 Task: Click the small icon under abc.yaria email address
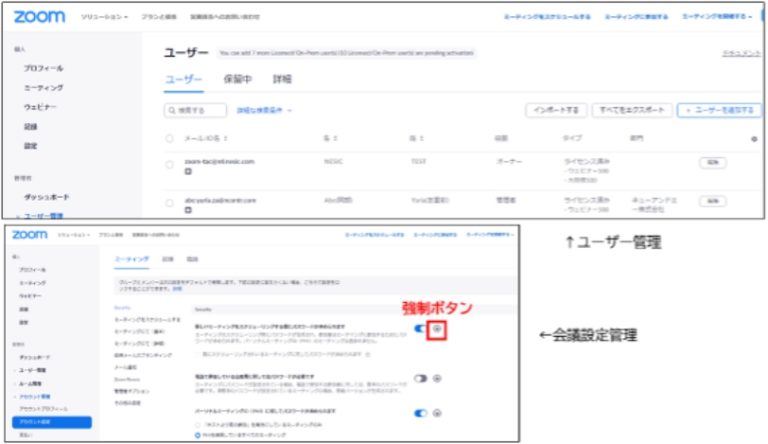click(x=188, y=211)
